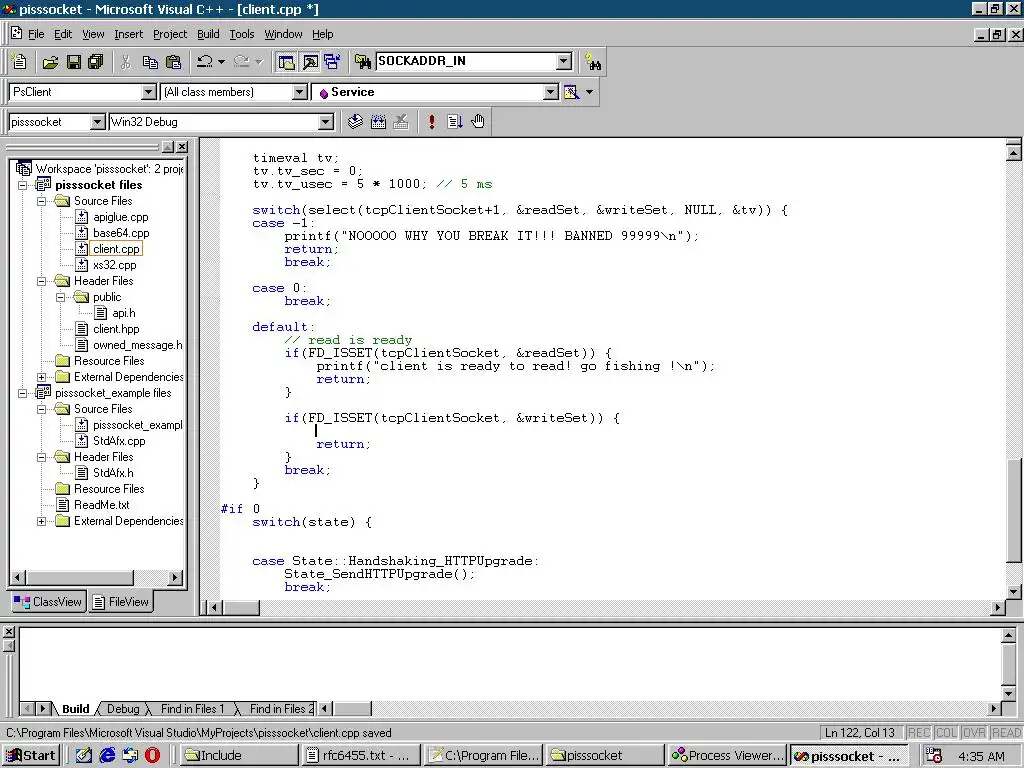Open the All class members filter dropdown
The height and width of the screenshot is (768, 1024).
click(x=299, y=92)
